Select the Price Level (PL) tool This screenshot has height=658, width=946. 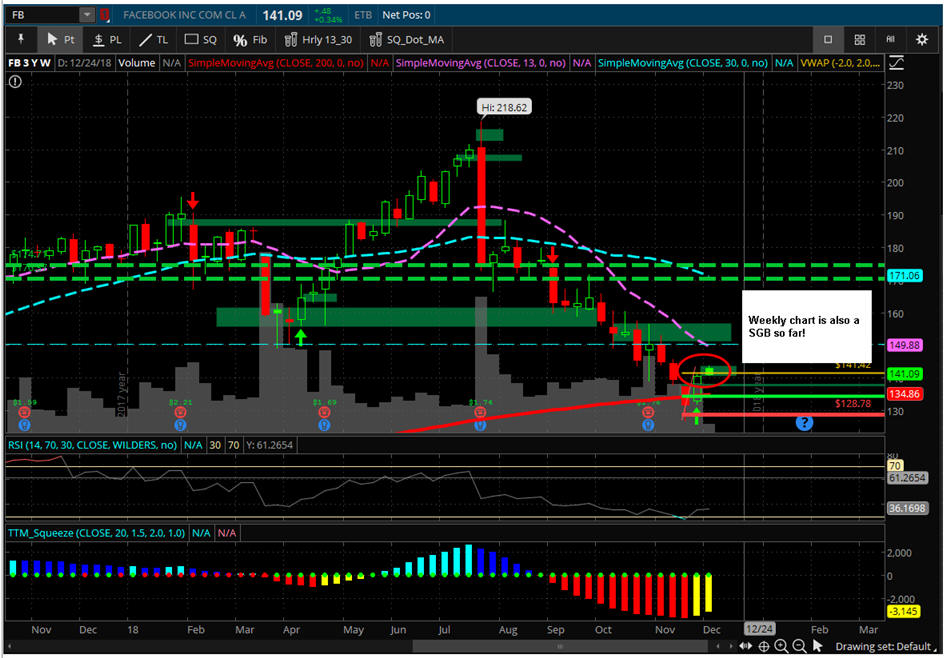(107, 40)
